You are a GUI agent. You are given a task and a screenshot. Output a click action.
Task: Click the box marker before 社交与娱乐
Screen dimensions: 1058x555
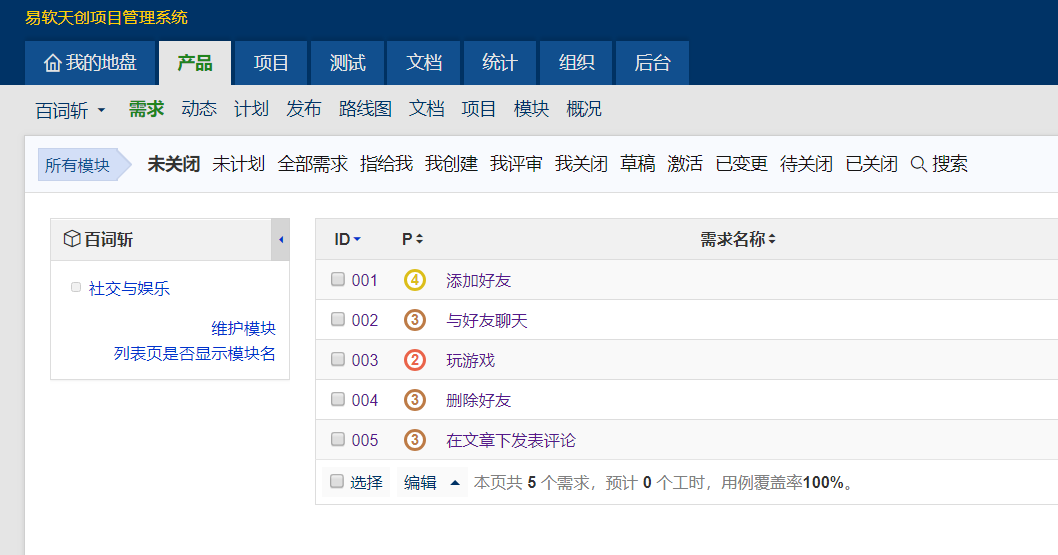tap(76, 287)
